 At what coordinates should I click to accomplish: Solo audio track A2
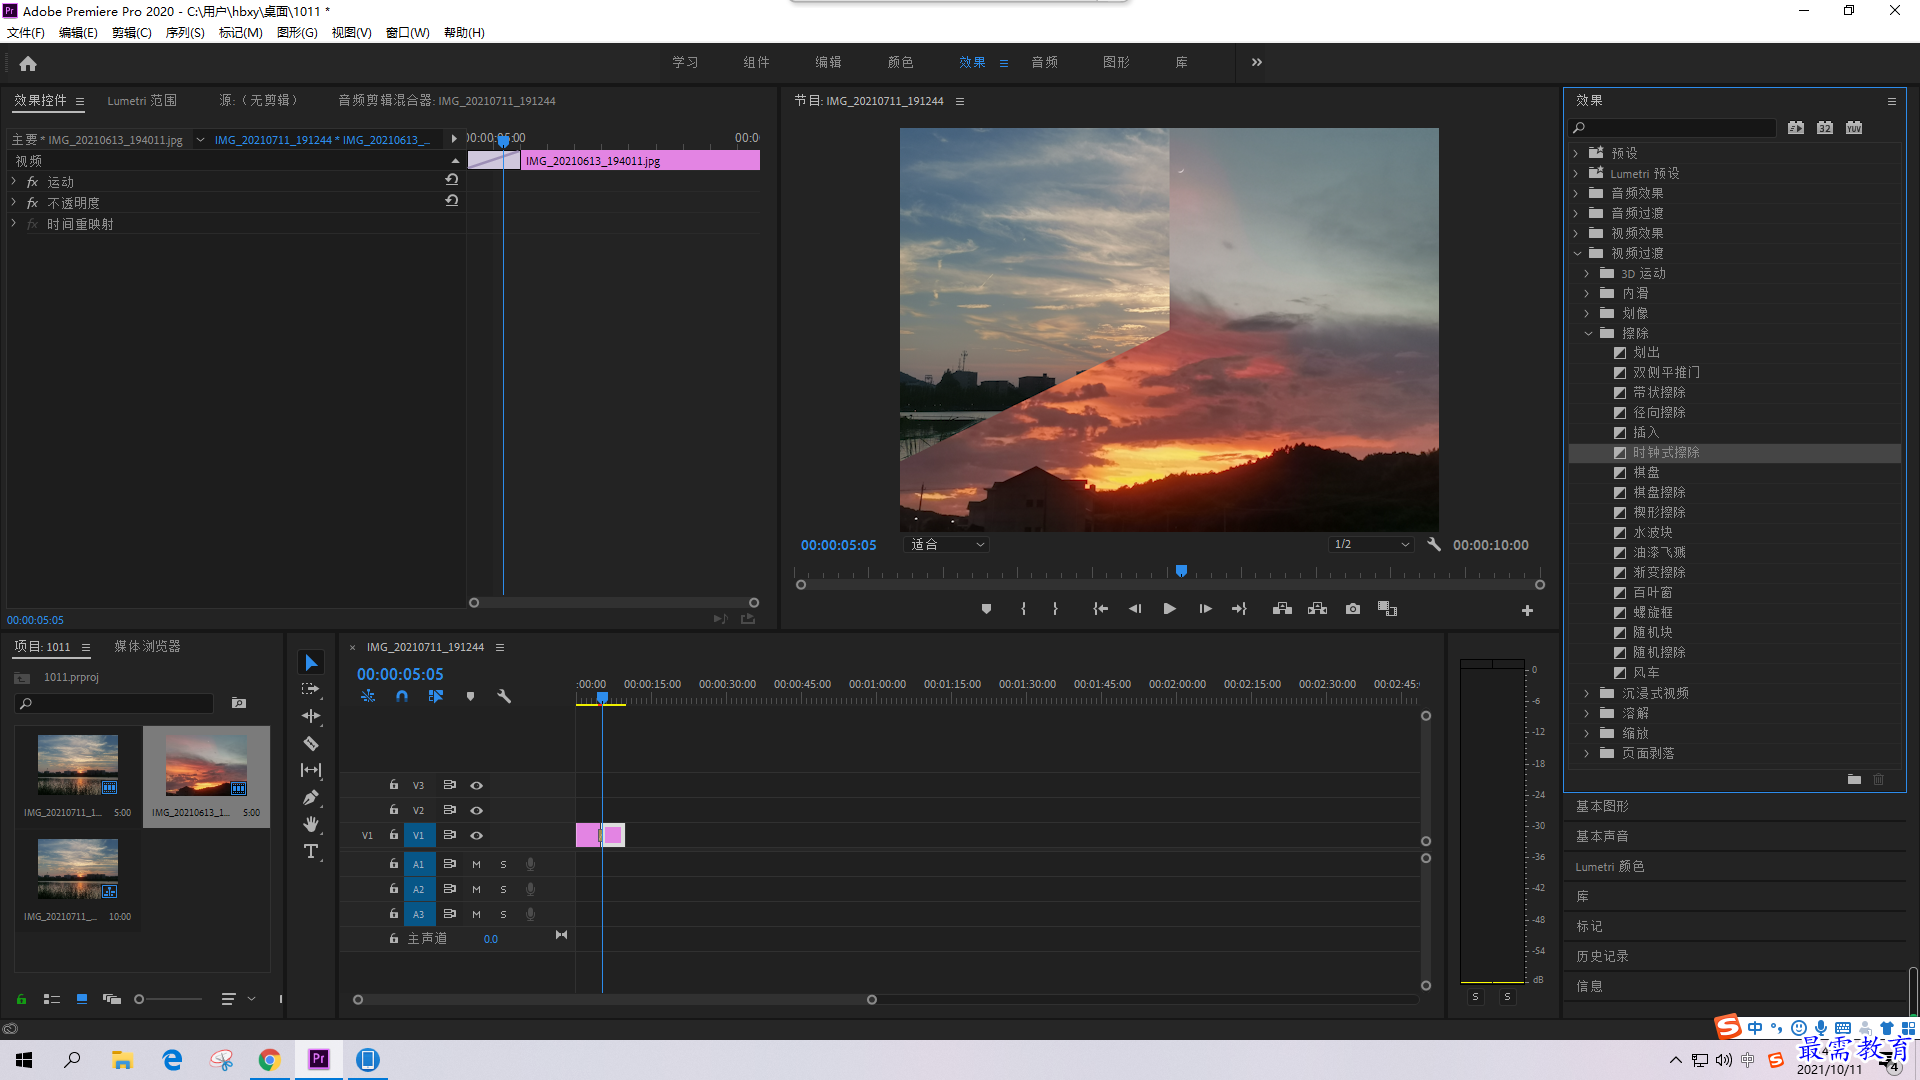[503, 889]
